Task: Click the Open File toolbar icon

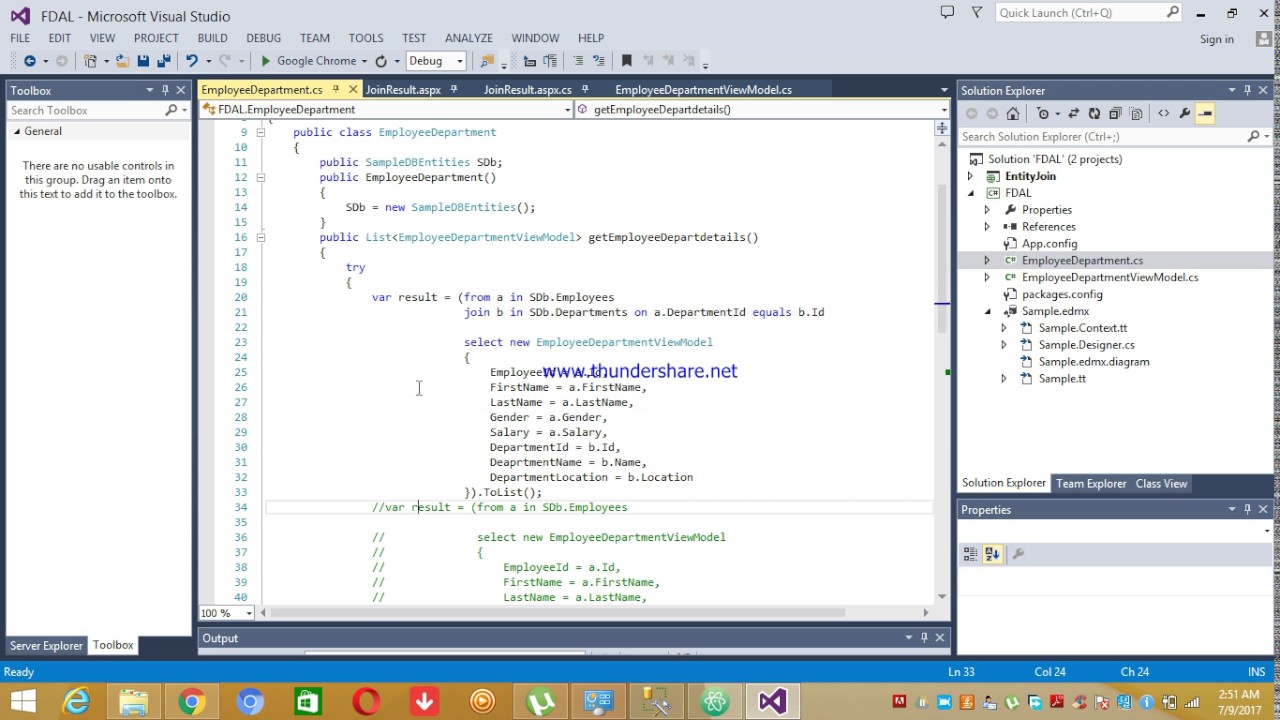Action: pos(122,61)
